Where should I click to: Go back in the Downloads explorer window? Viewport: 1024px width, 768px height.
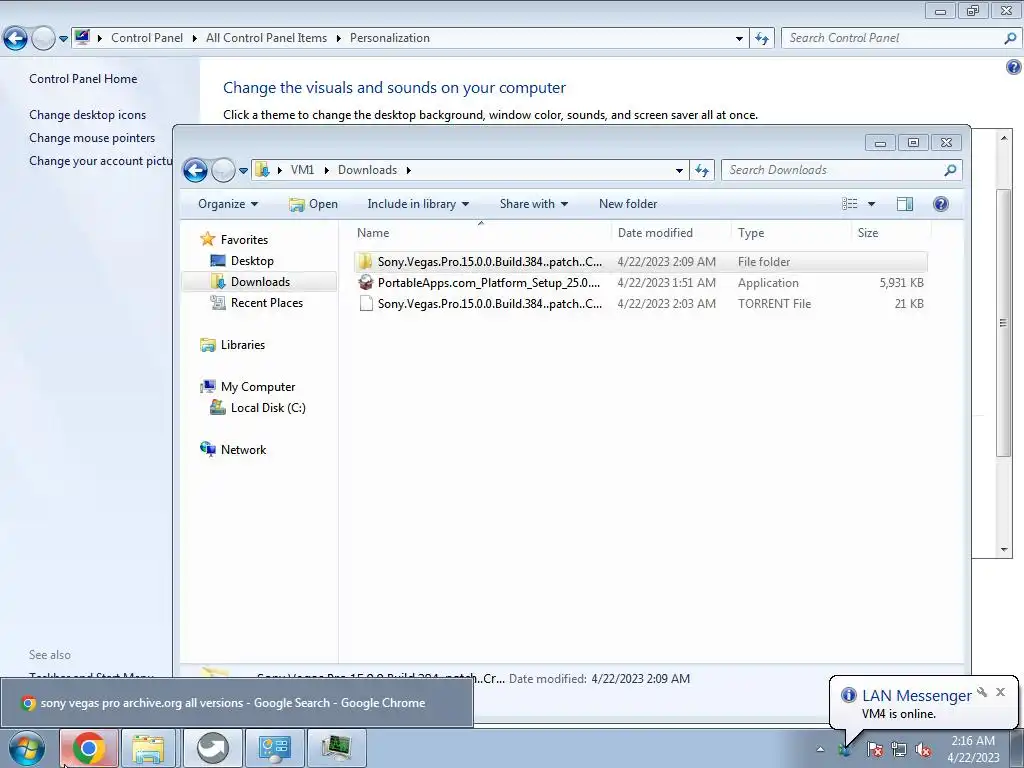tap(195, 170)
